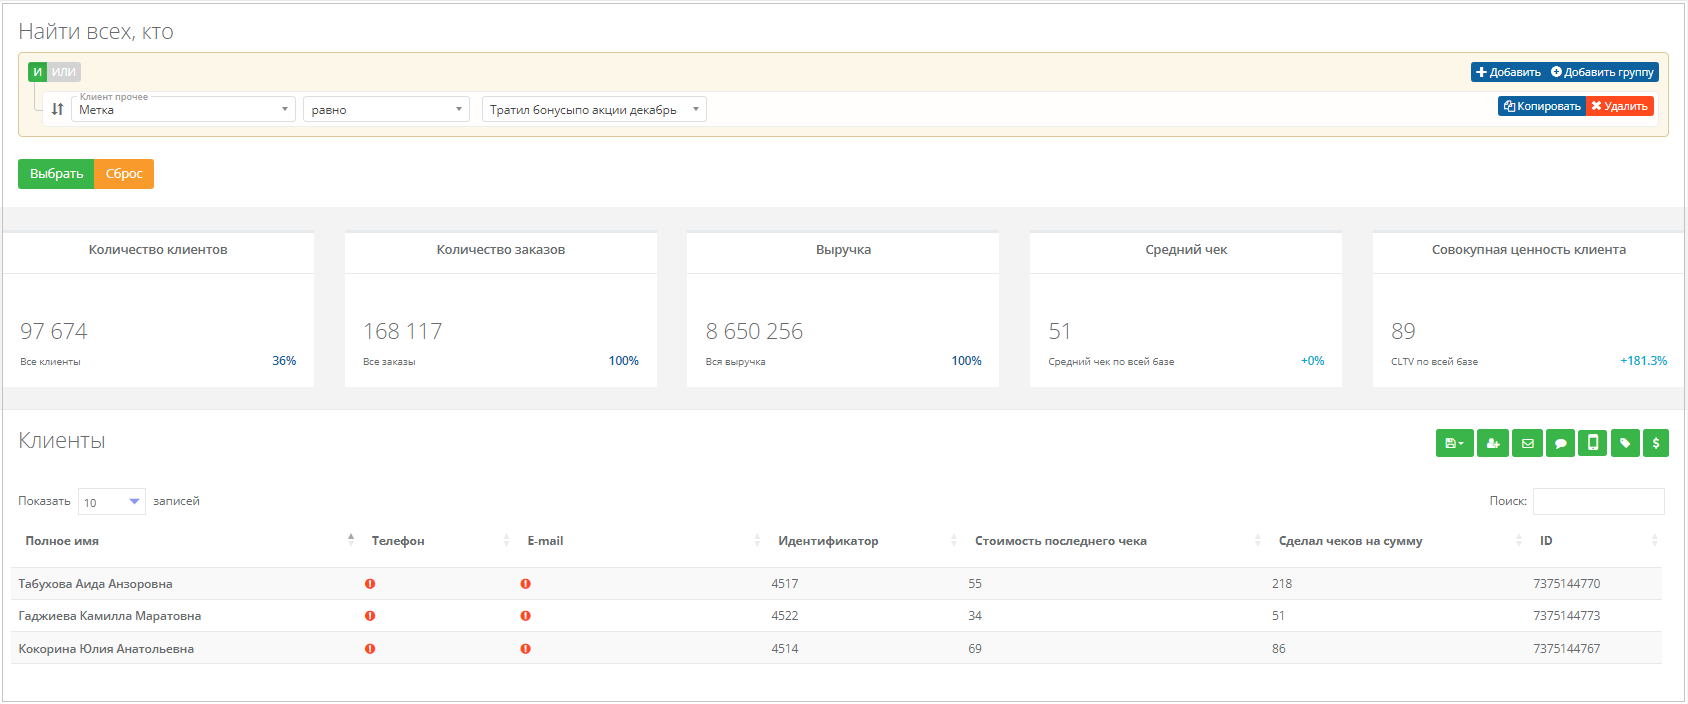The image size is (1688, 704).
Task: Click the red Удалить button
Action: pos(1620,106)
